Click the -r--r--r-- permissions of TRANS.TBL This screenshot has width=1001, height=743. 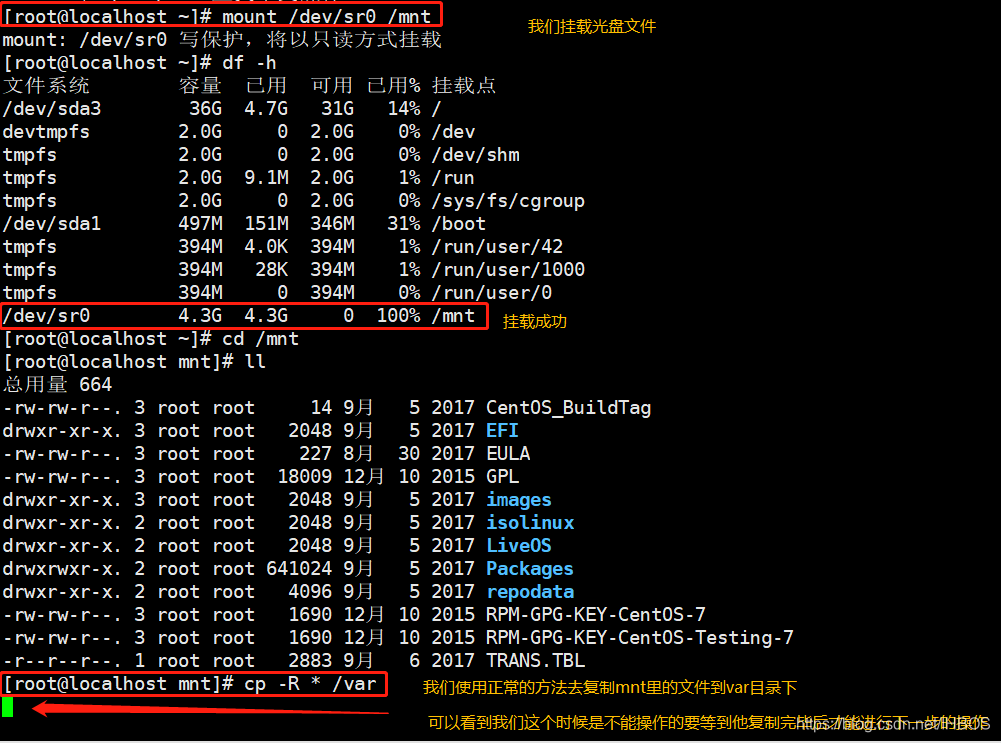[61, 660]
